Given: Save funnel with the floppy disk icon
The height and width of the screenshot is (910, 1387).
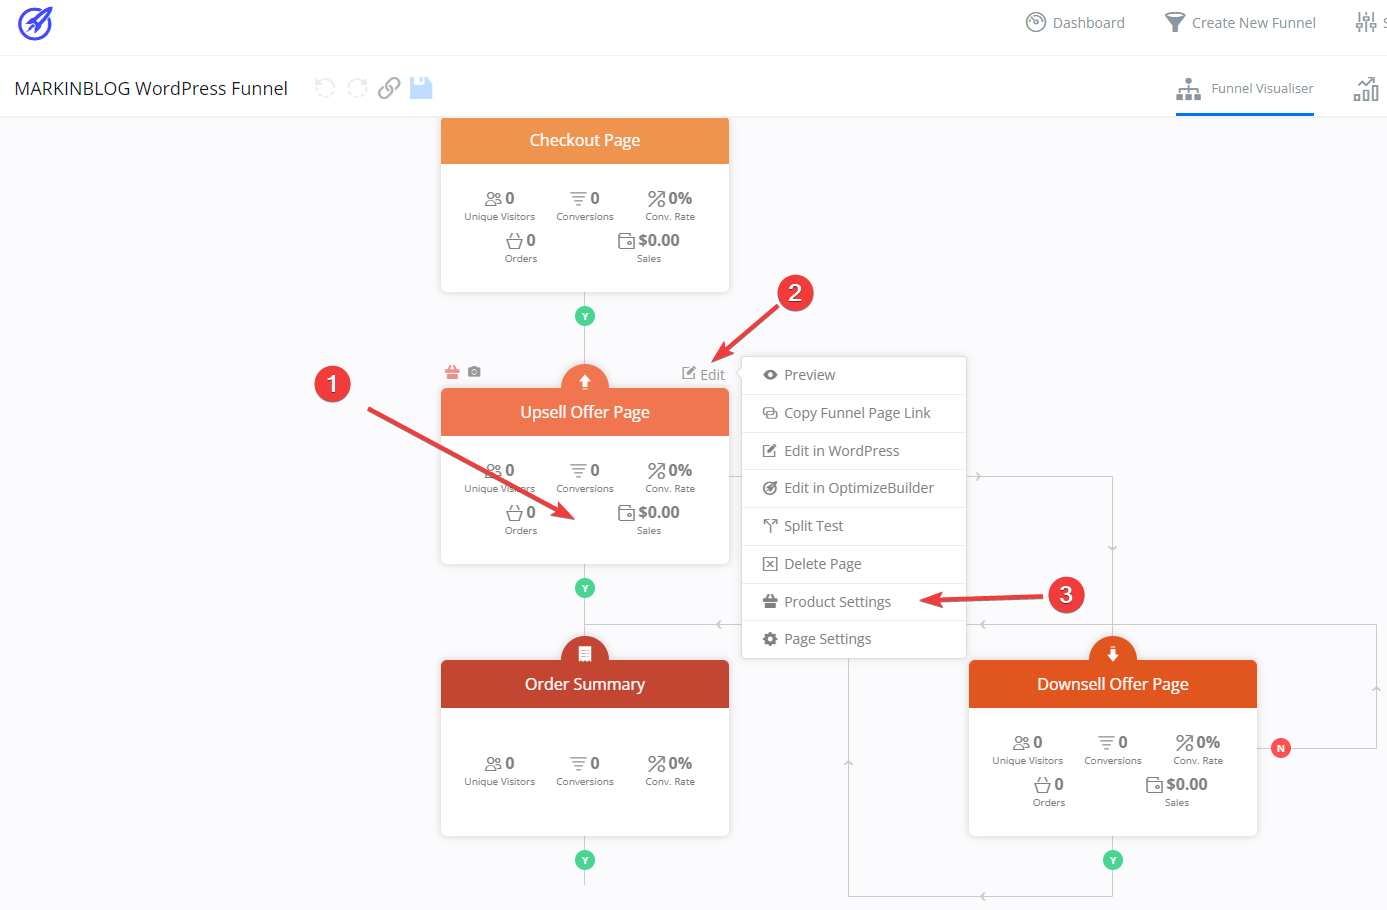Looking at the screenshot, I should click(x=421, y=88).
